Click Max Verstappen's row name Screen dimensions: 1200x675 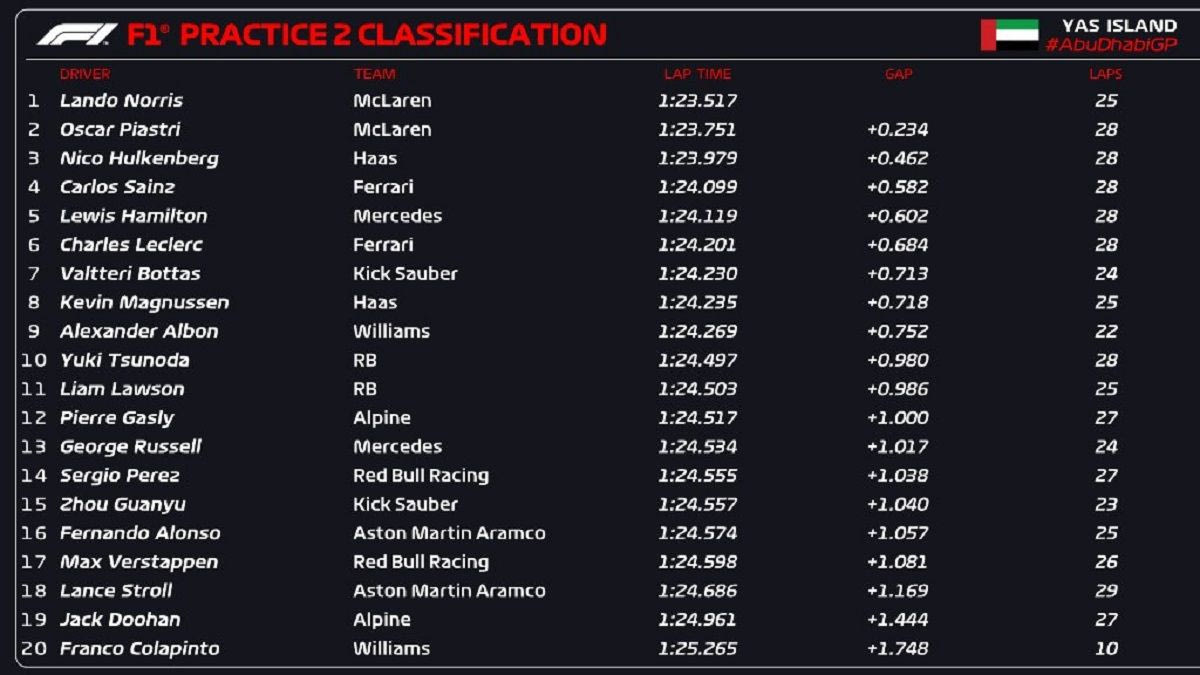tap(138, 562)
